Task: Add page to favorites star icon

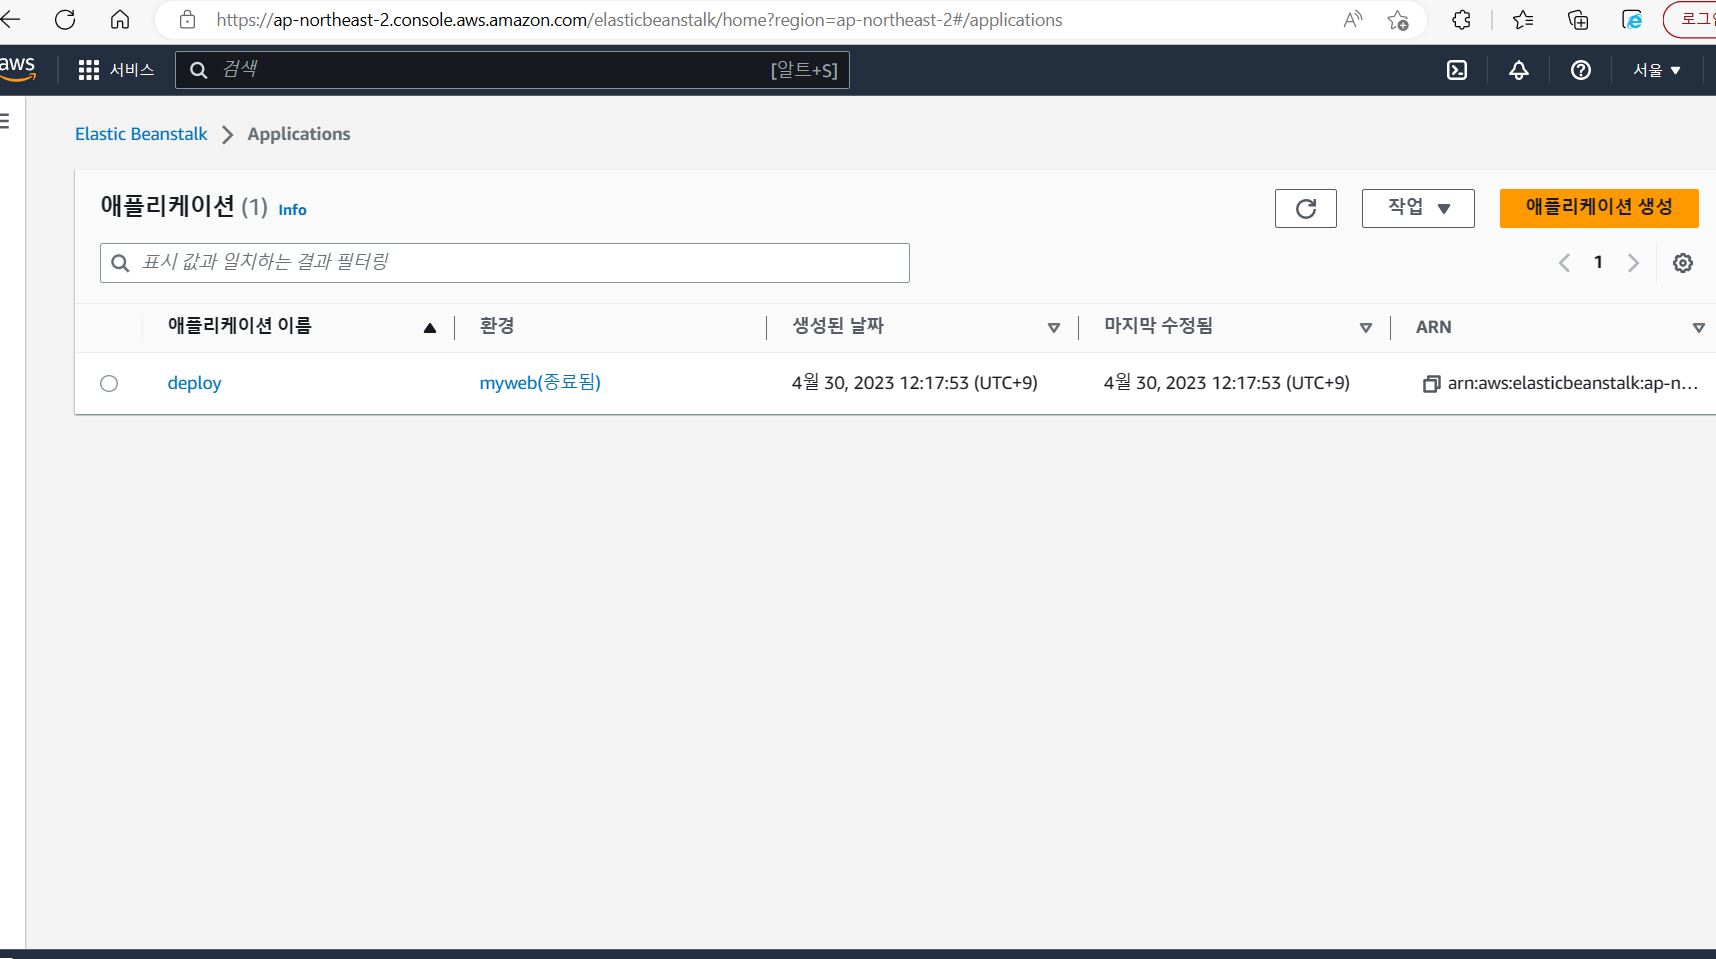Action: (x=1398, y=19)
